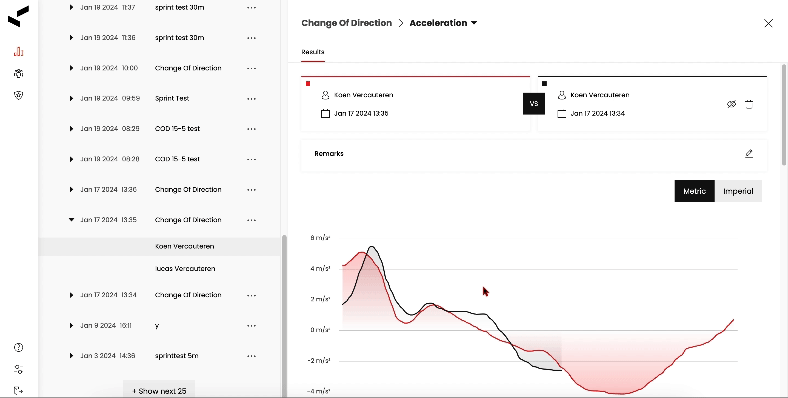
Task: Open the Acceleration dropdown
Action: [443, 23]
